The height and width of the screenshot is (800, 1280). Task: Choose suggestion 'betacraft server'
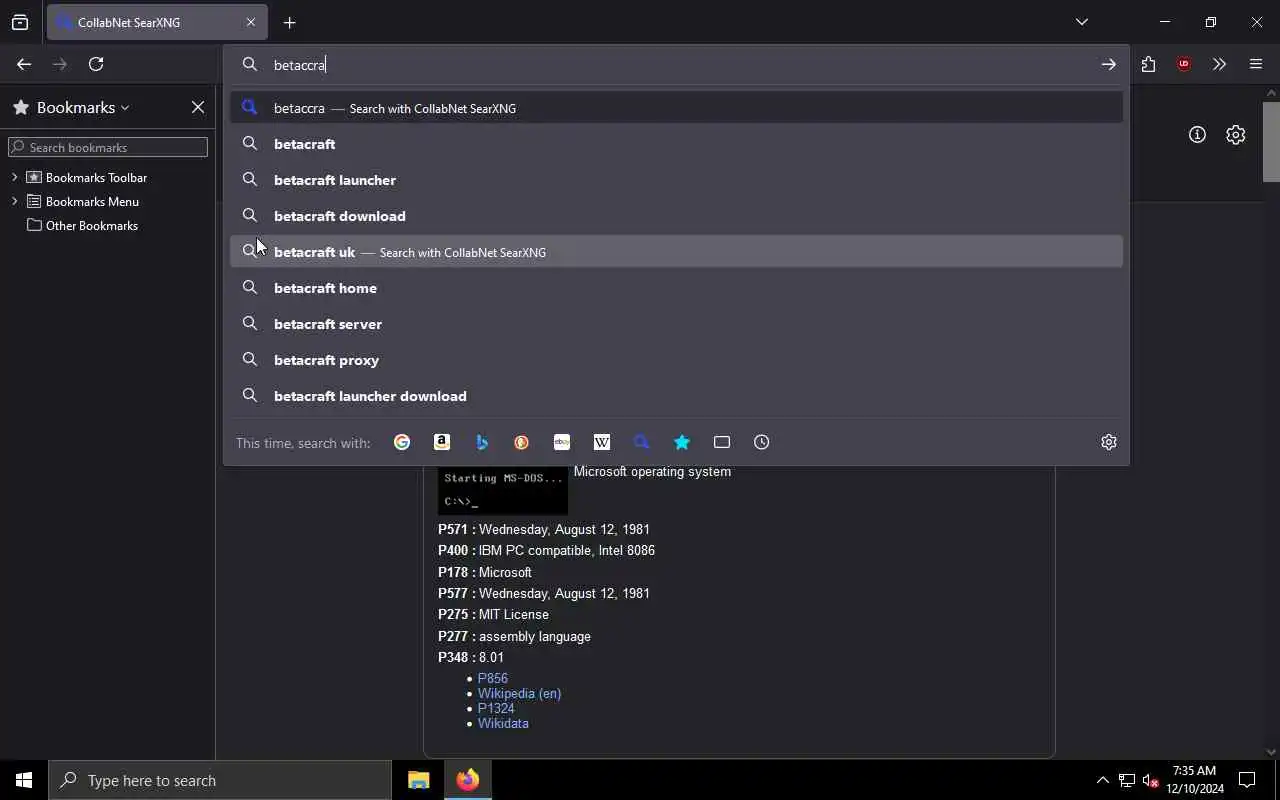coord(676,324)
